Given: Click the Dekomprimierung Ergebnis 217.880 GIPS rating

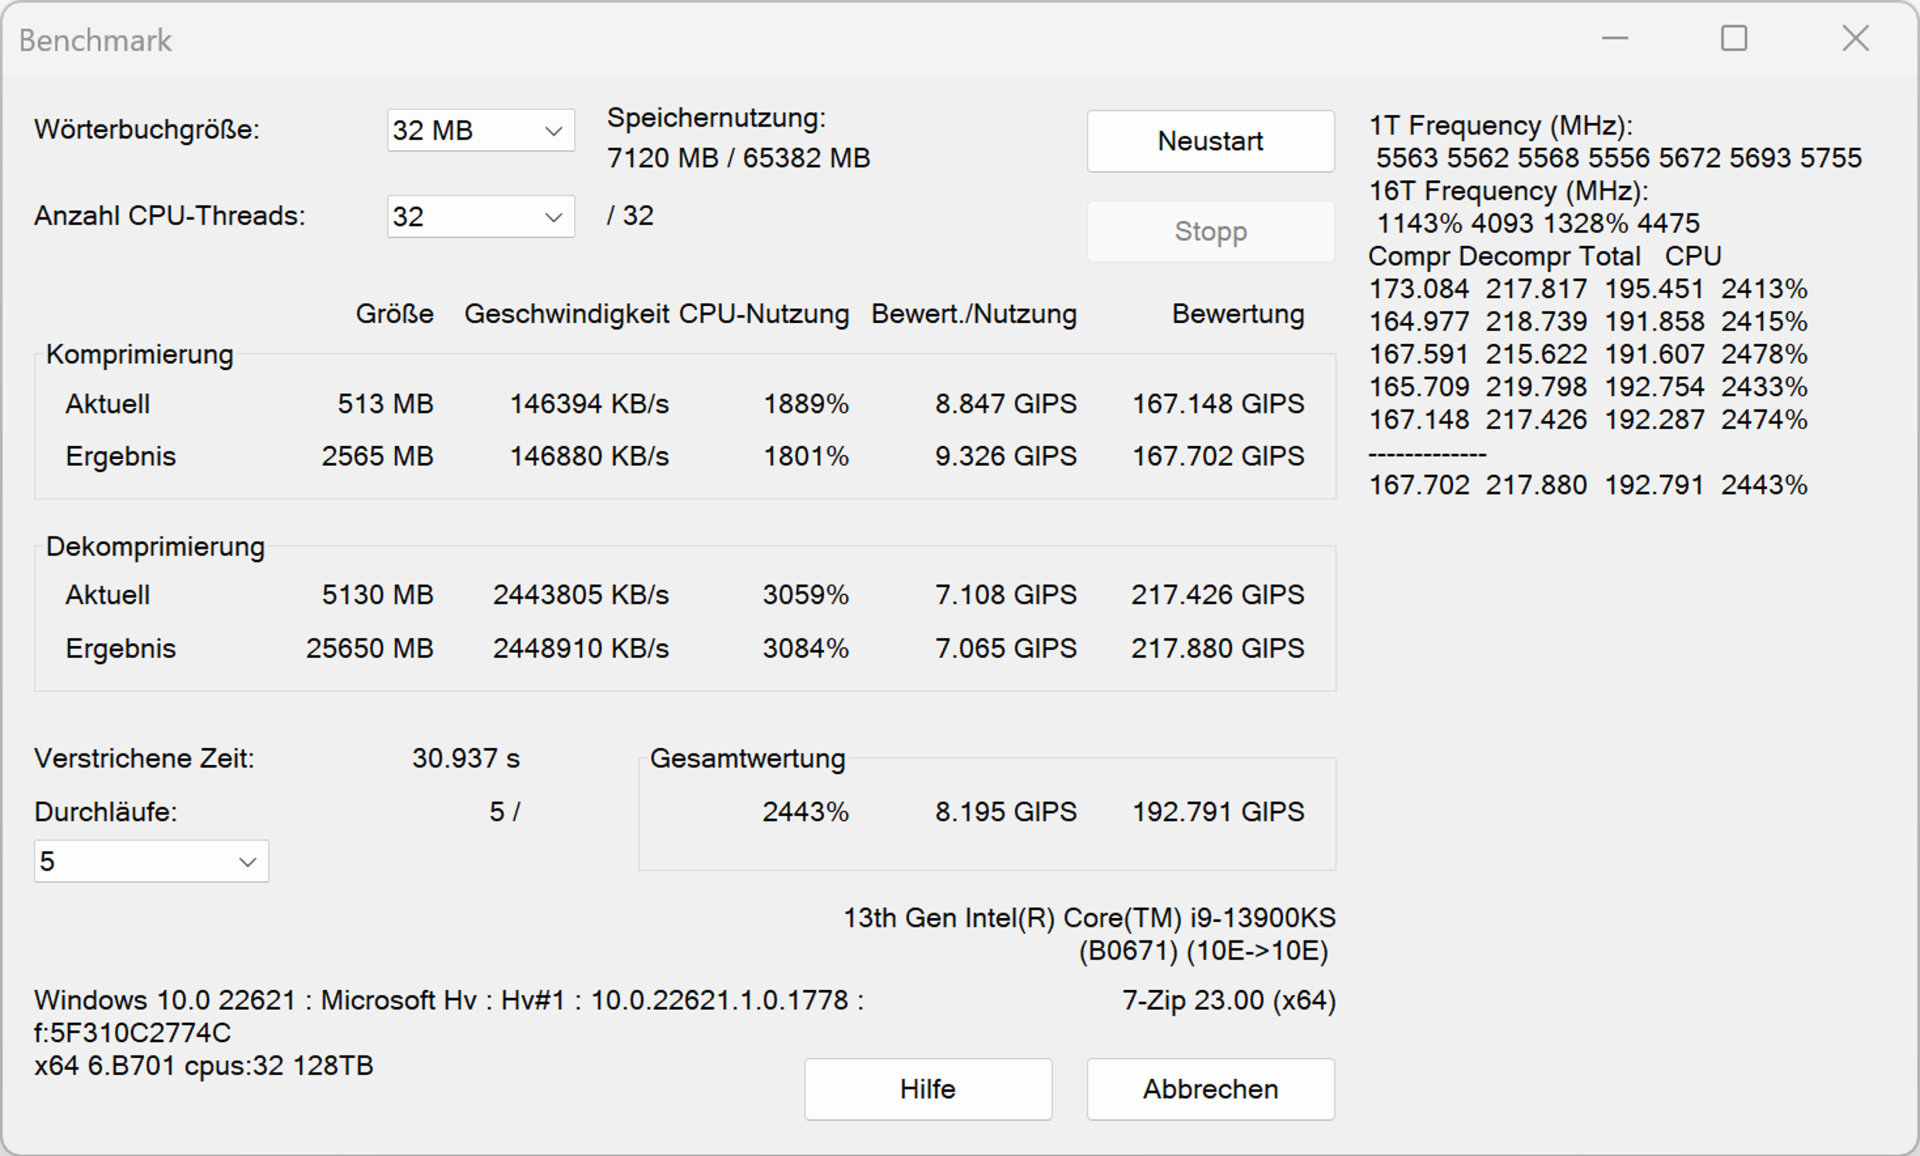Looking at the screenshot, I should [1218, 649].
